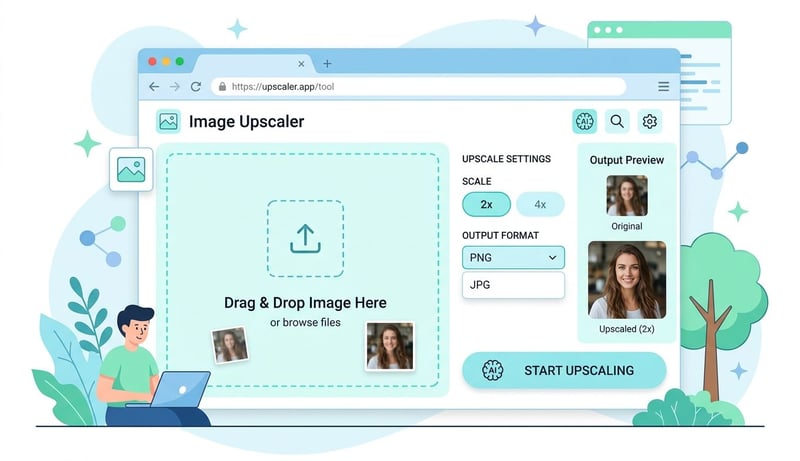Select the 2x scale option

click(486, 204)
